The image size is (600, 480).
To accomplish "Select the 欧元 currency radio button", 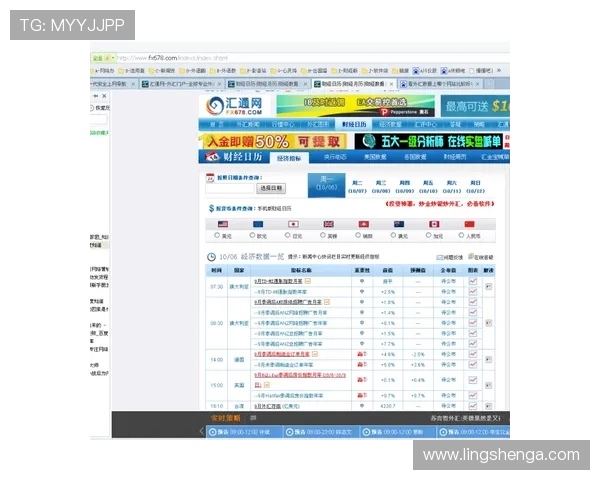I will (252, 236).
